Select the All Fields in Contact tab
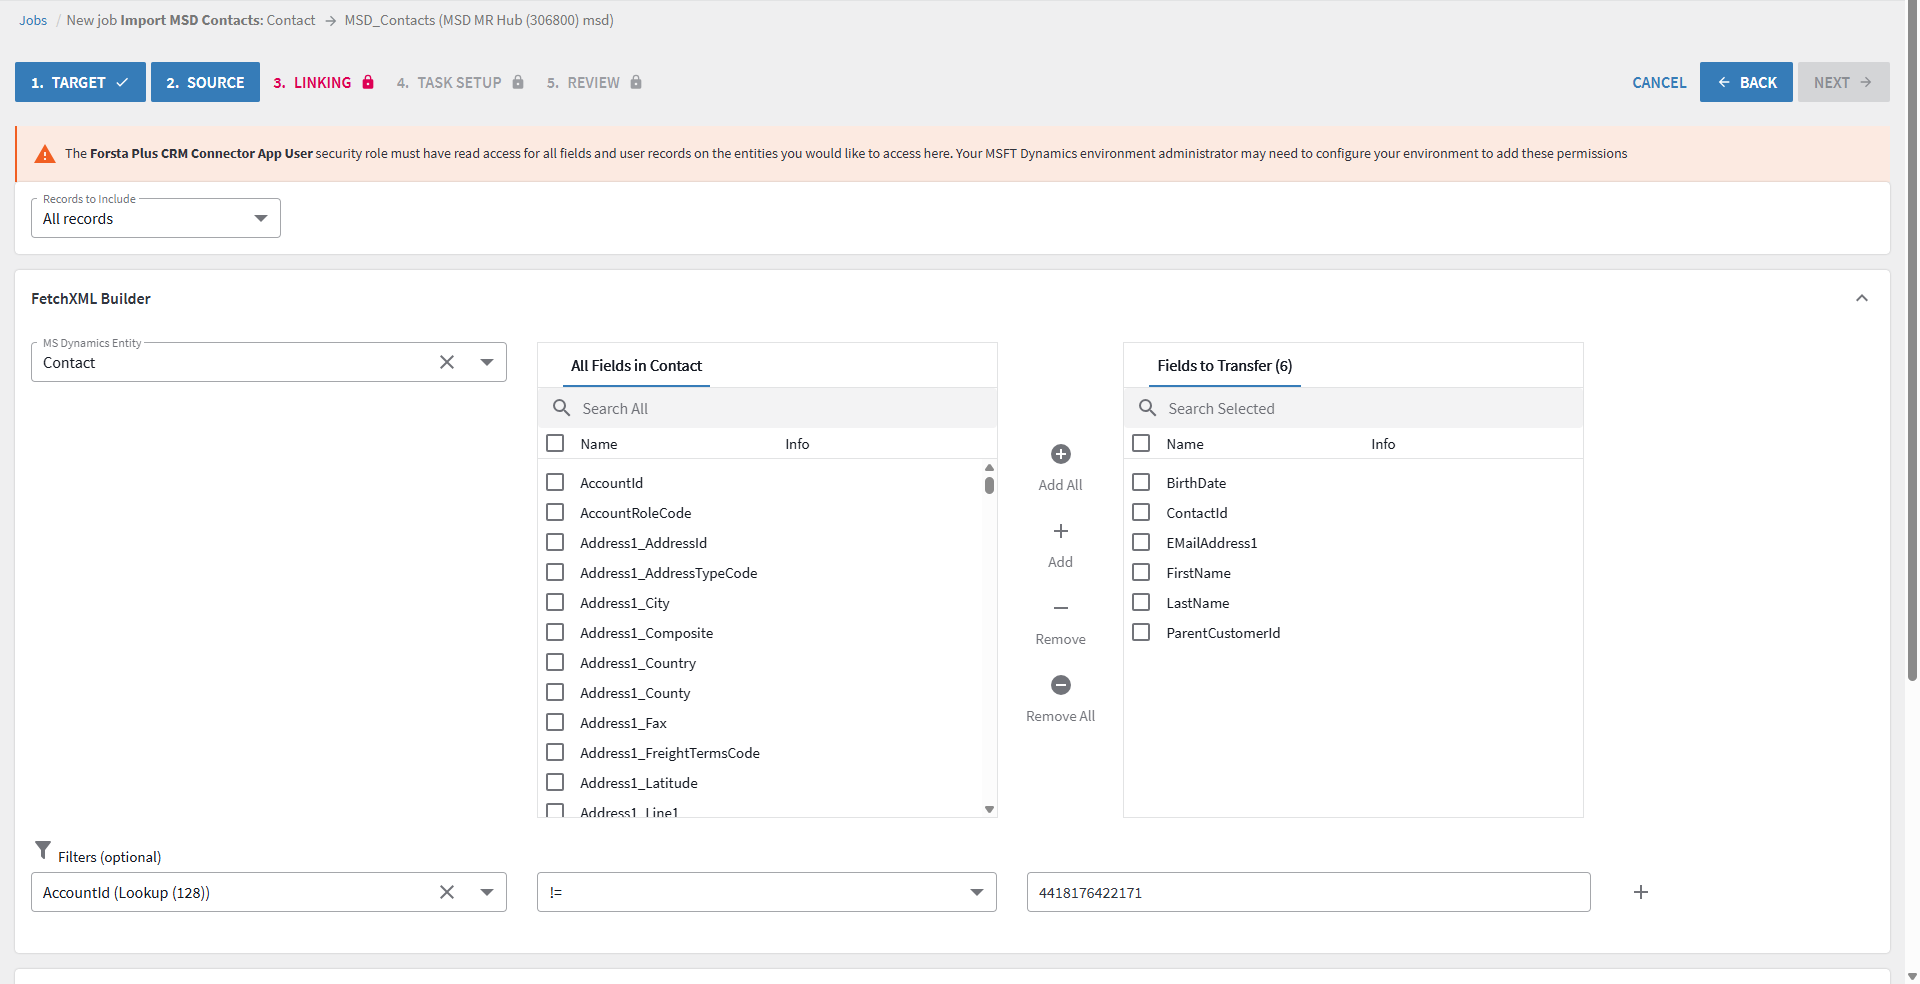1920x984 pixels. point(637,366)
